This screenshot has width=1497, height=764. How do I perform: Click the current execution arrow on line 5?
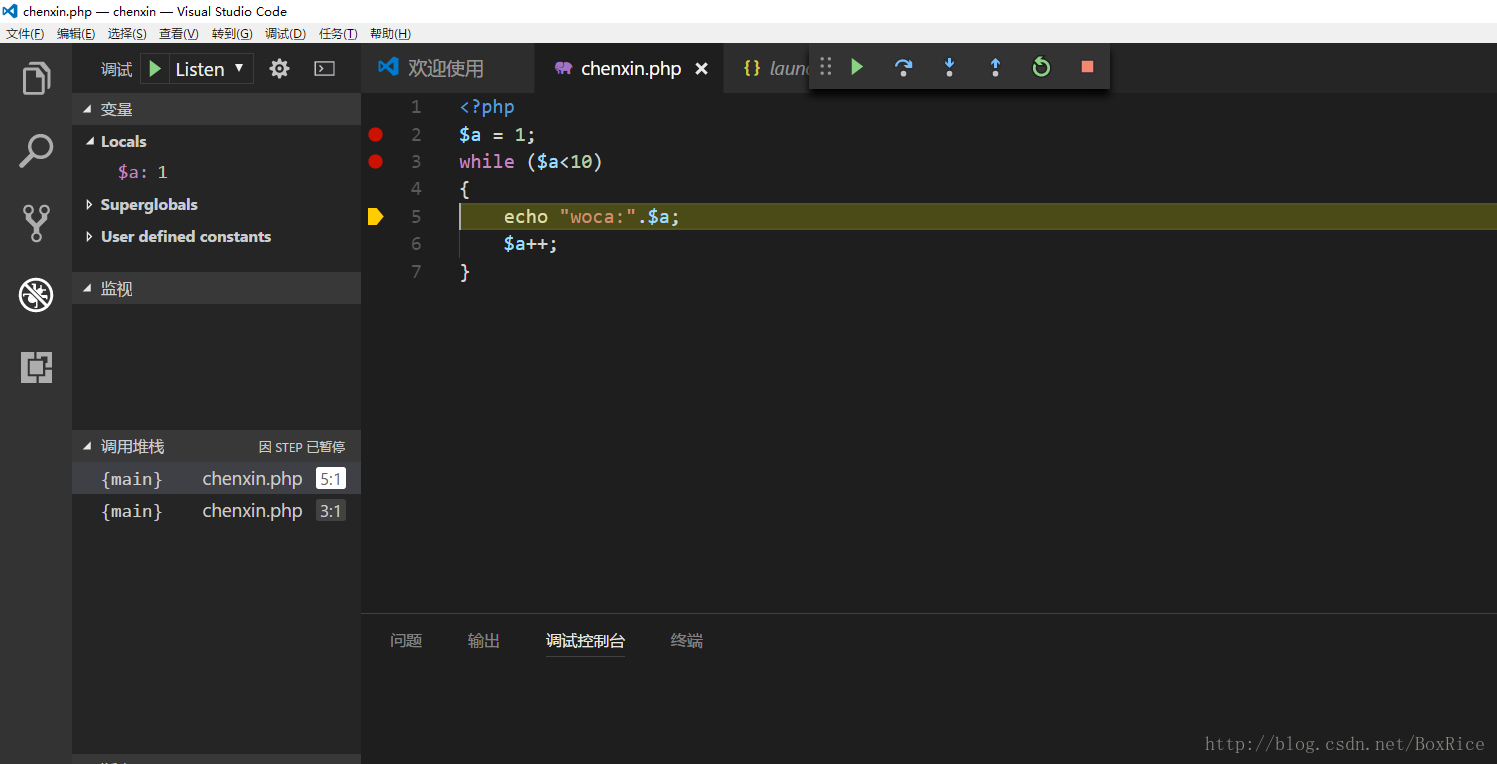coord(376,216)
